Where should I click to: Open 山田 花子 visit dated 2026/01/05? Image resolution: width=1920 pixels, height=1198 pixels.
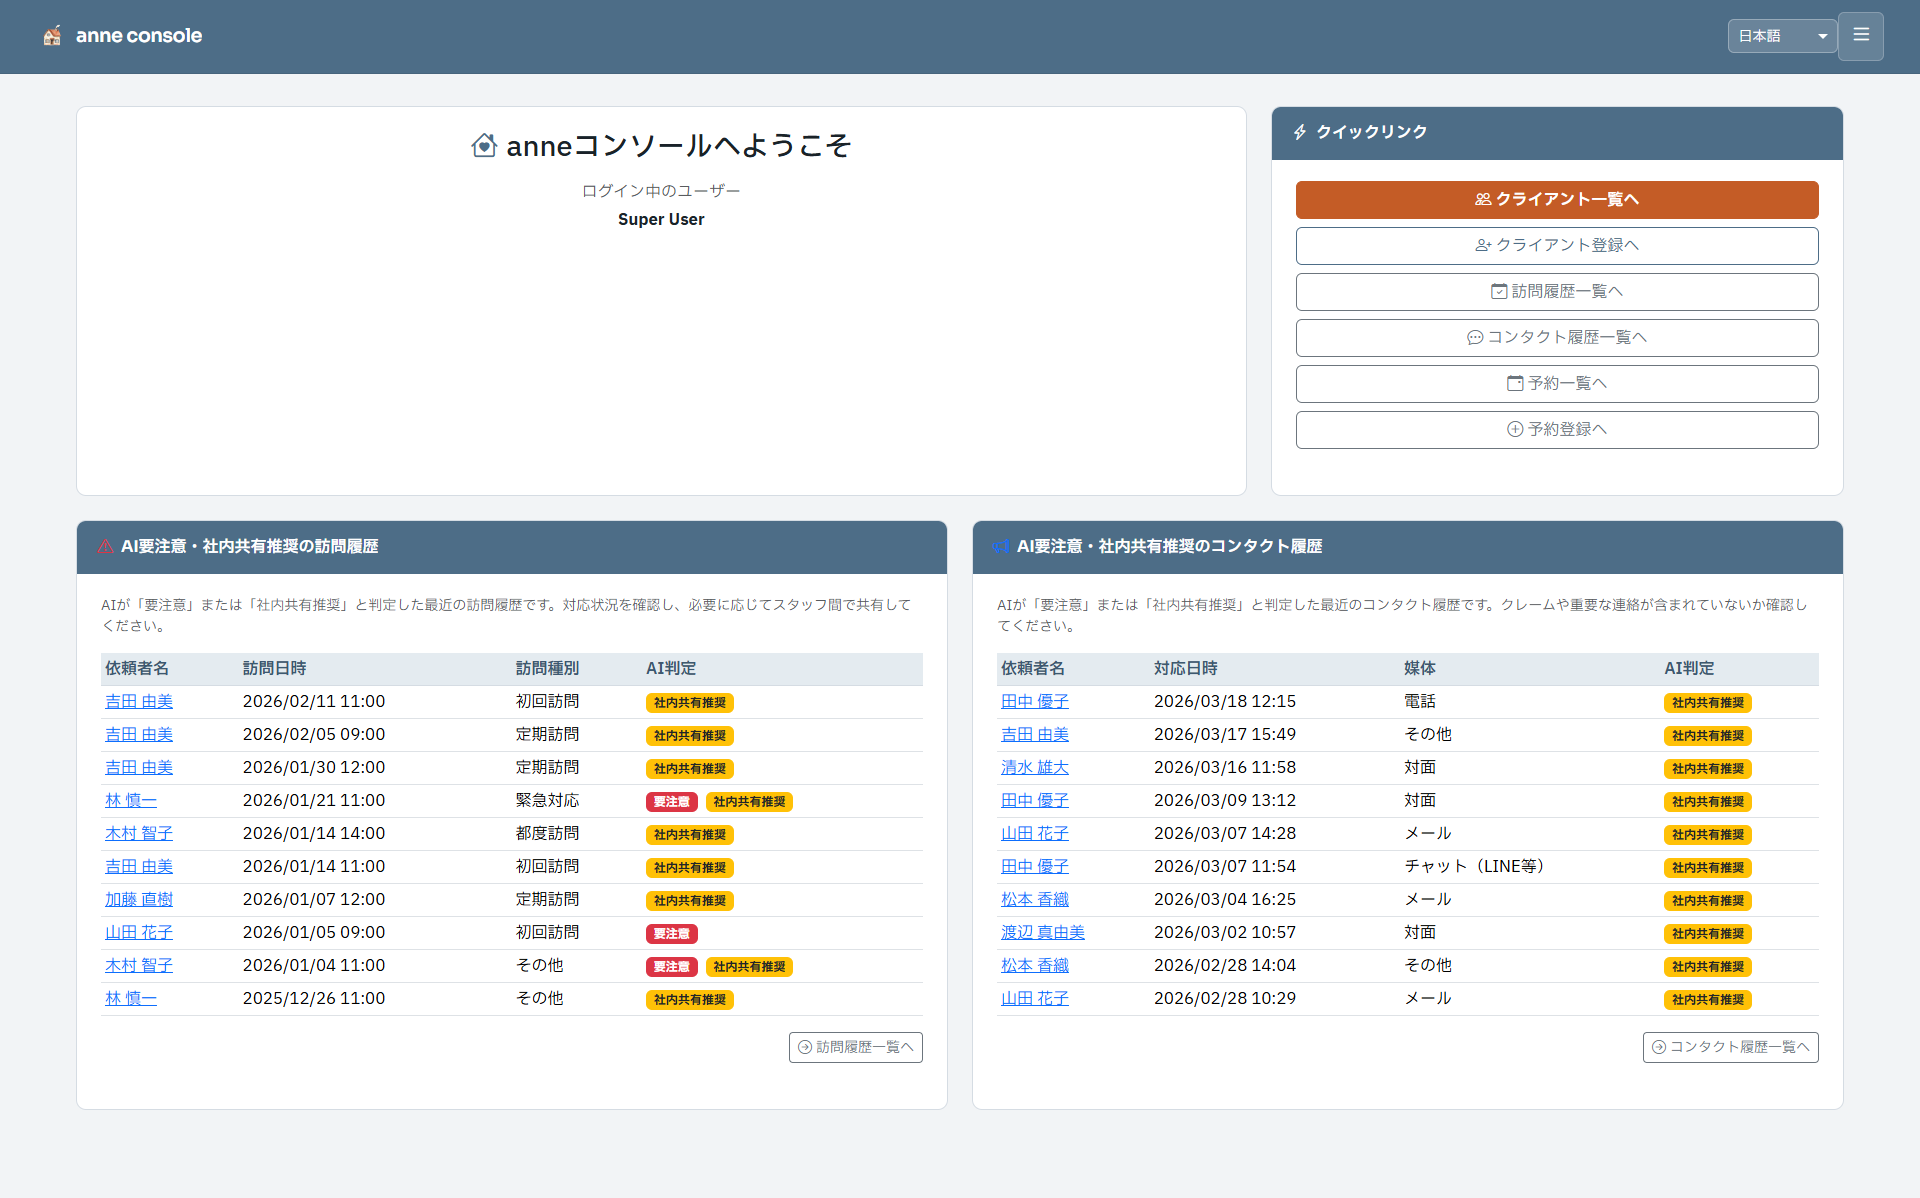pyautogui.click(x=139, y=933)
